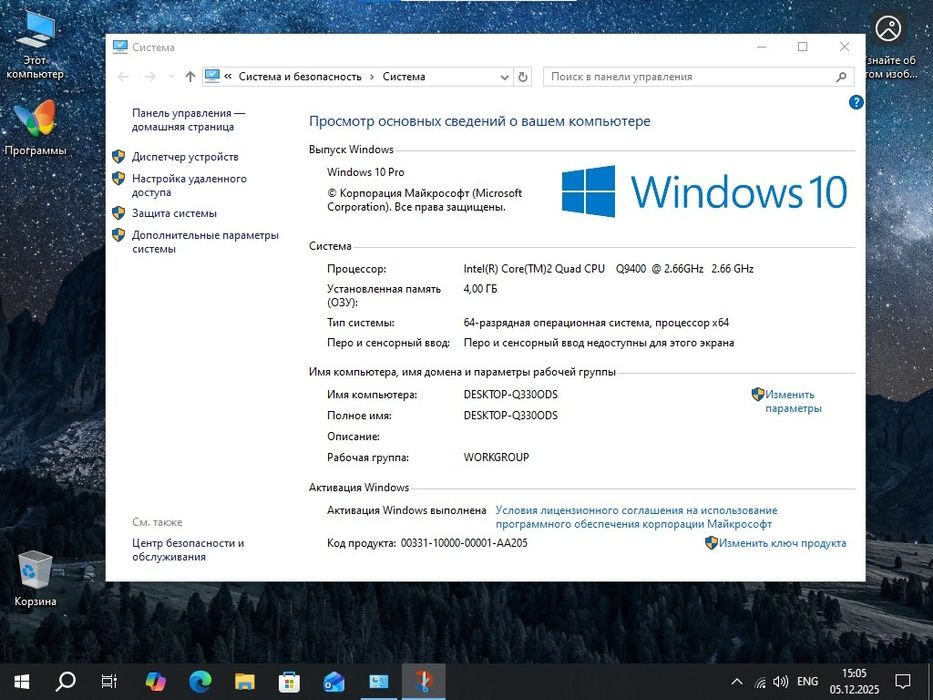
Task: Click the Система window title icon
Action: point(120,47)
